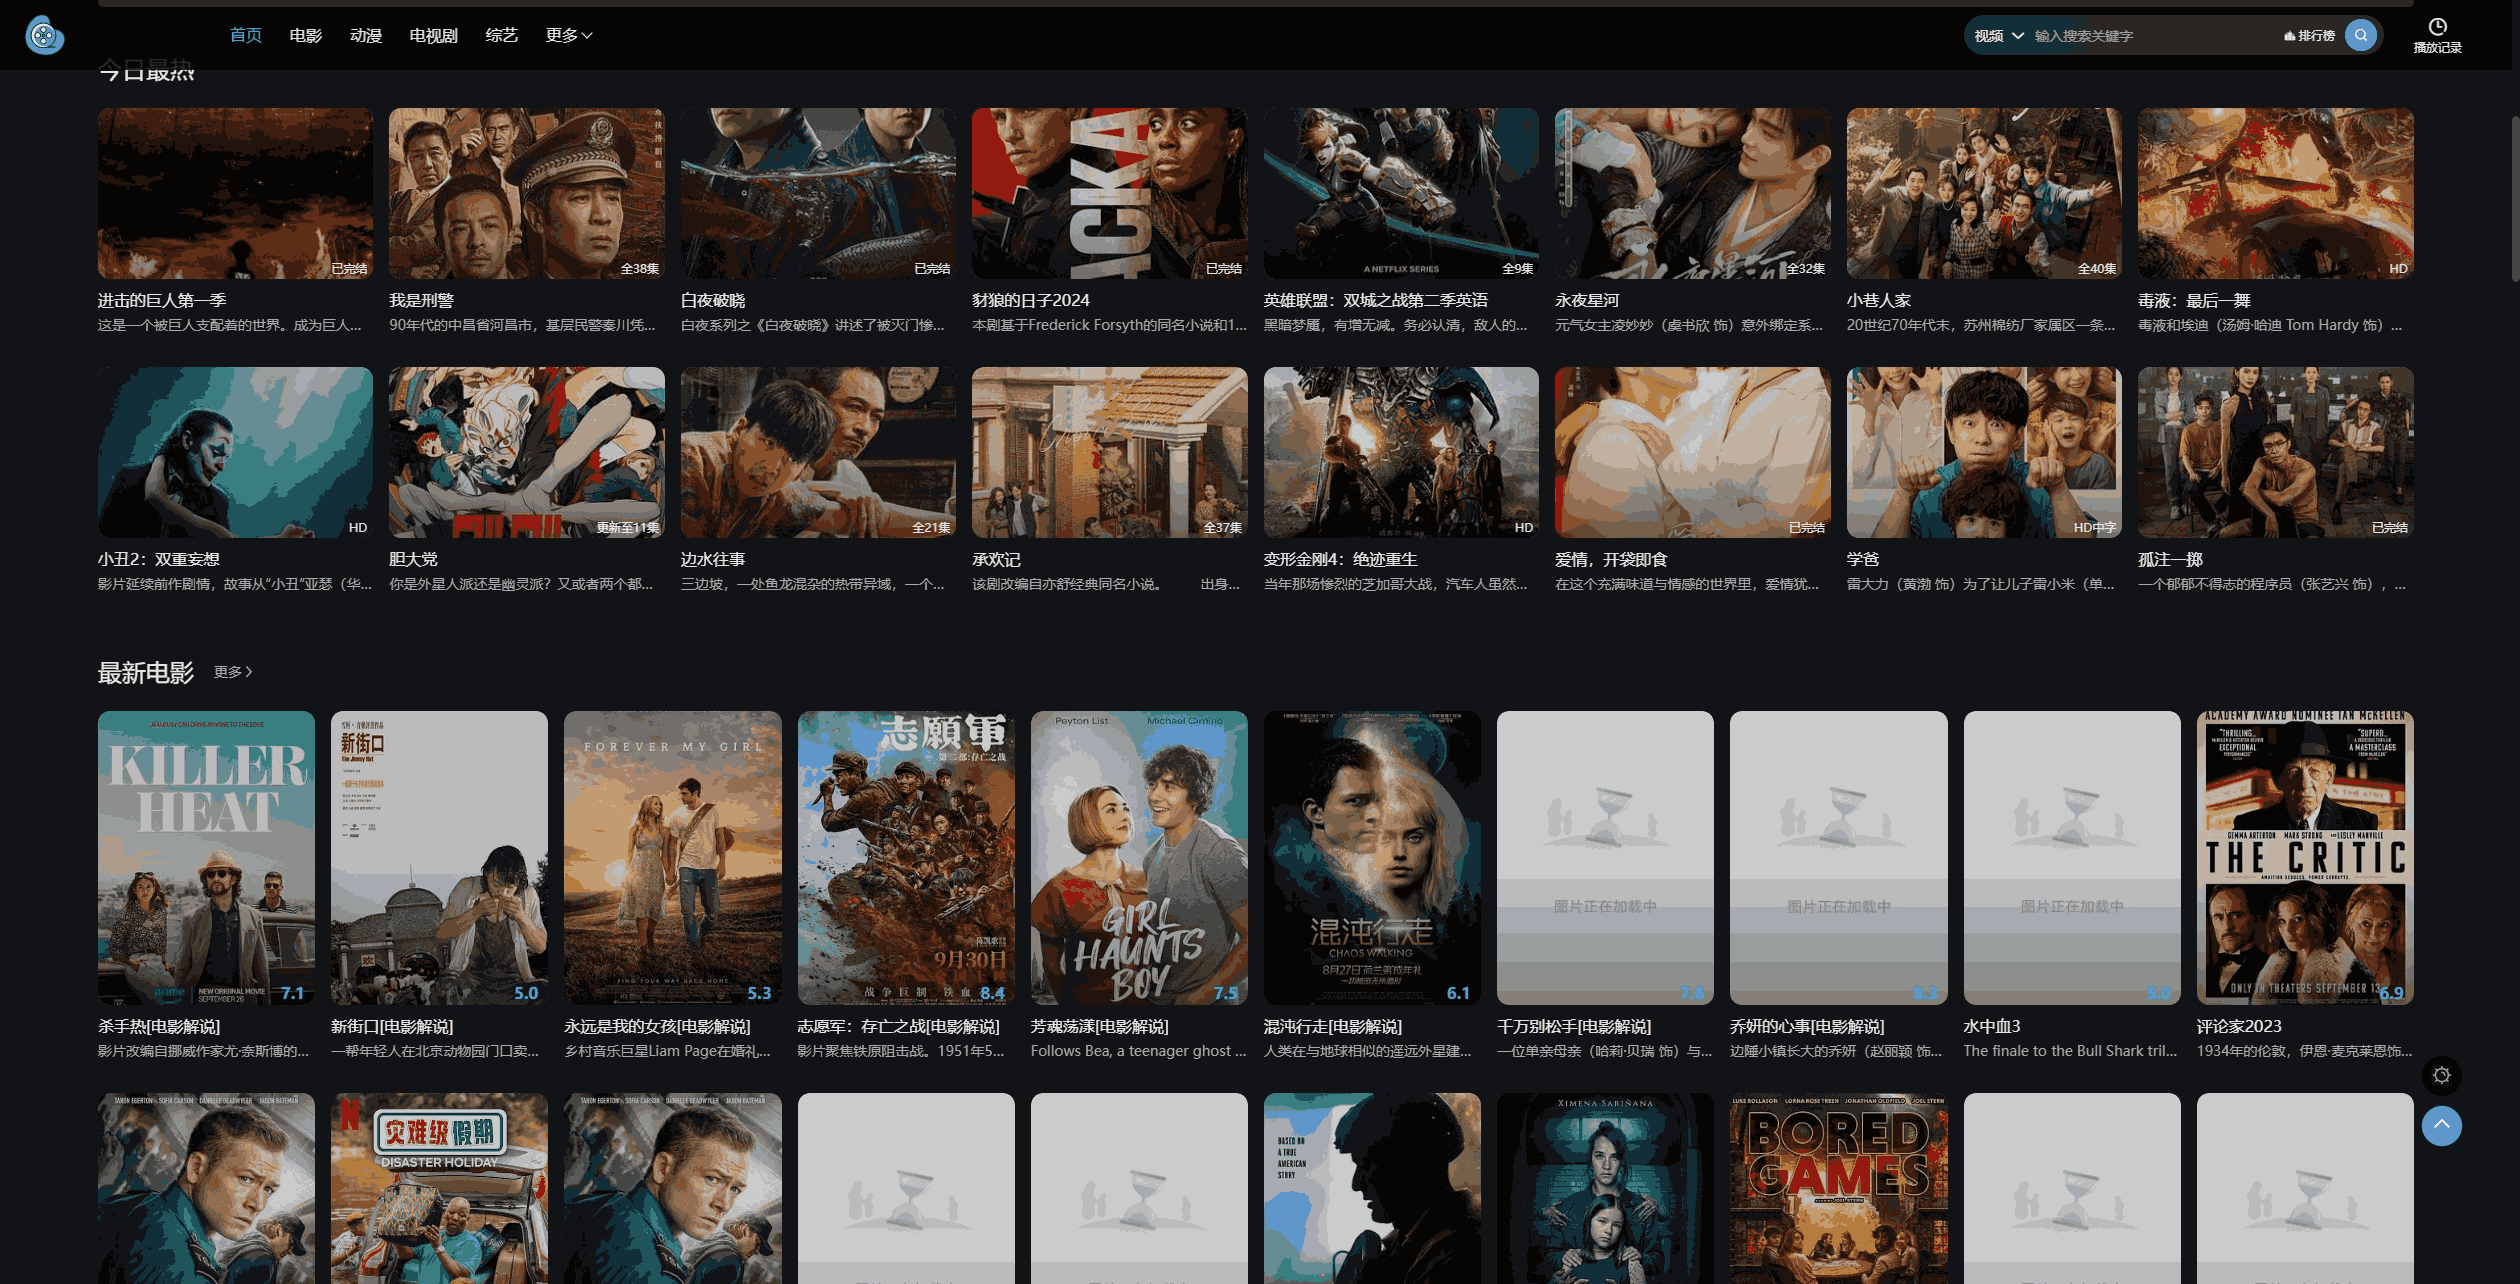Expand the 视频 search type dropdown
2520x1284 pixels.
[x=1998, y=36]
